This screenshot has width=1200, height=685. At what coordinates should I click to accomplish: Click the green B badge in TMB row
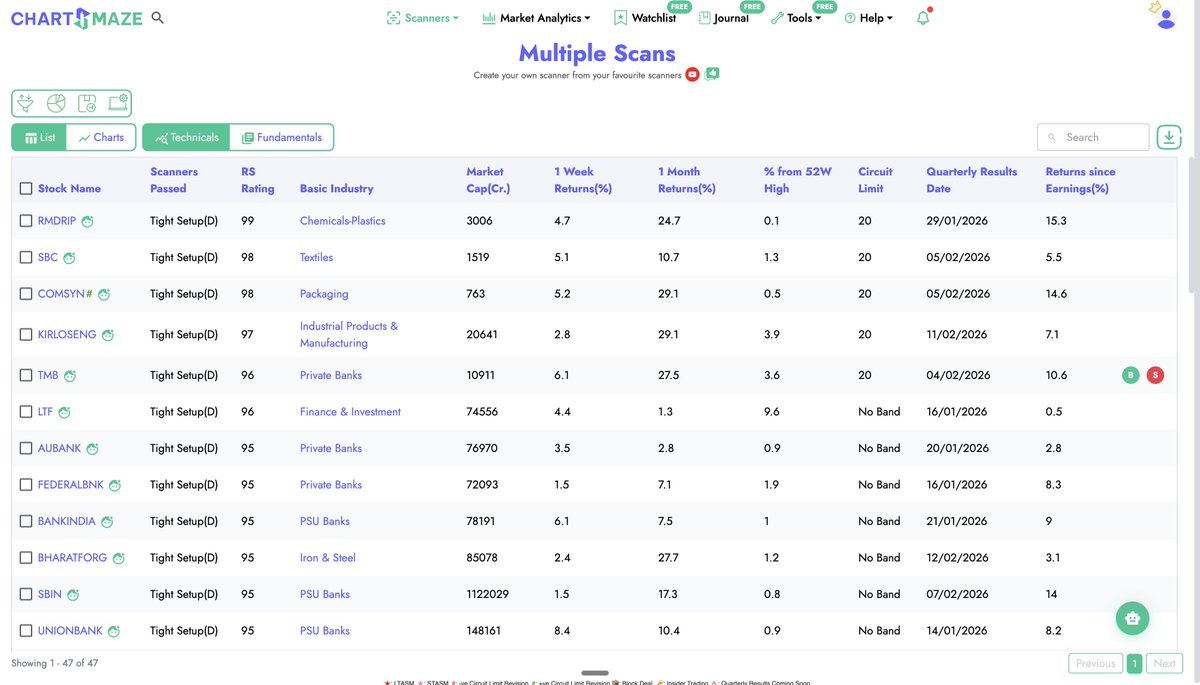tap(1131, 375)
